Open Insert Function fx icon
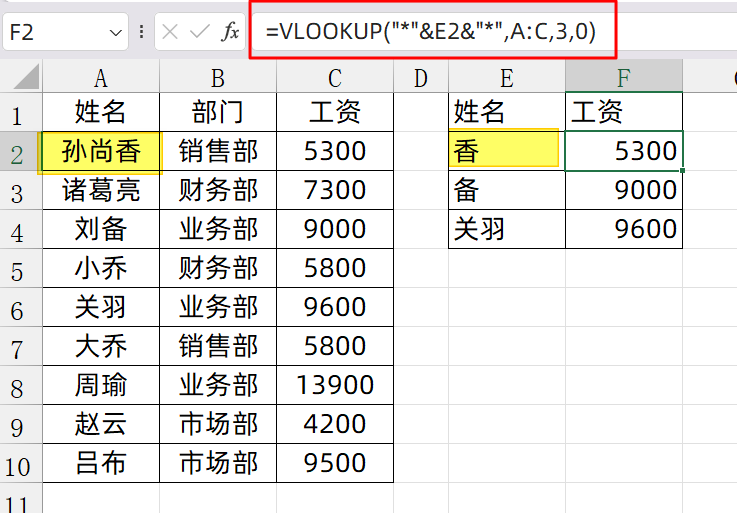Screen dimensions: 737x513 (230, 32)
